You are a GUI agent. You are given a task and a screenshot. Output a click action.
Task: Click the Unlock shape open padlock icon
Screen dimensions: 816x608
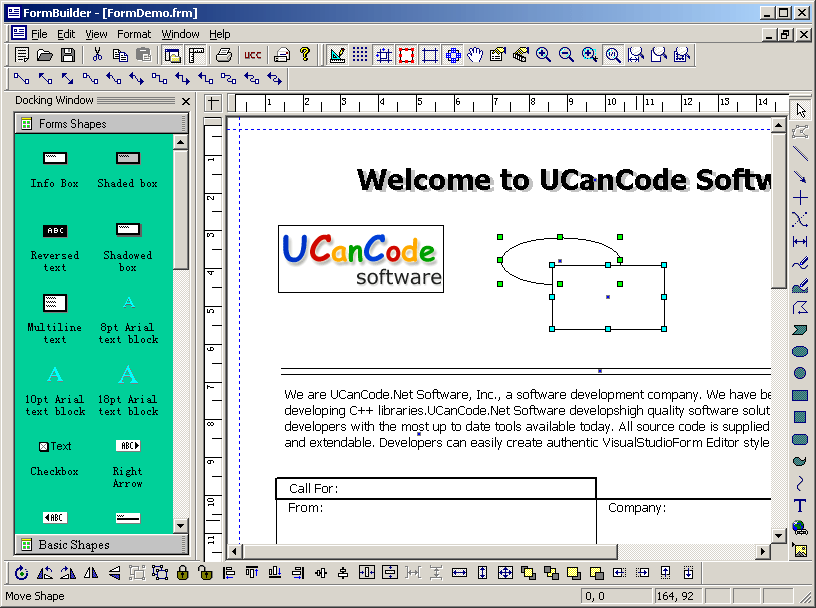click(x=205, y=573)
